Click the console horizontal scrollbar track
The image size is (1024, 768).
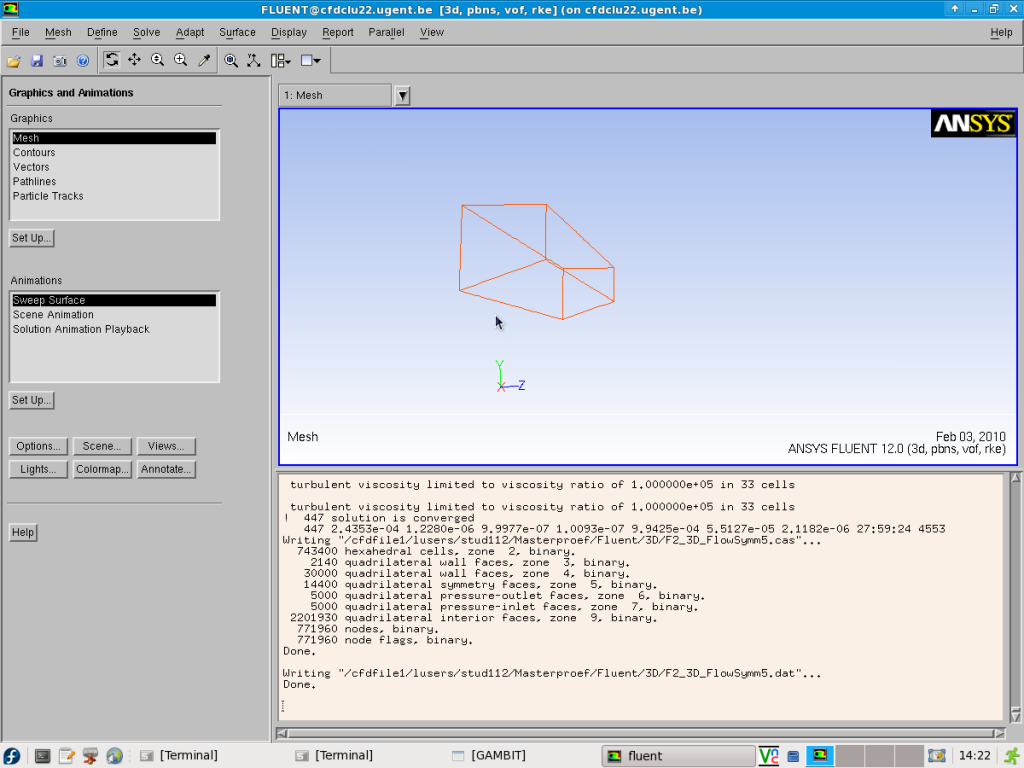643,733
